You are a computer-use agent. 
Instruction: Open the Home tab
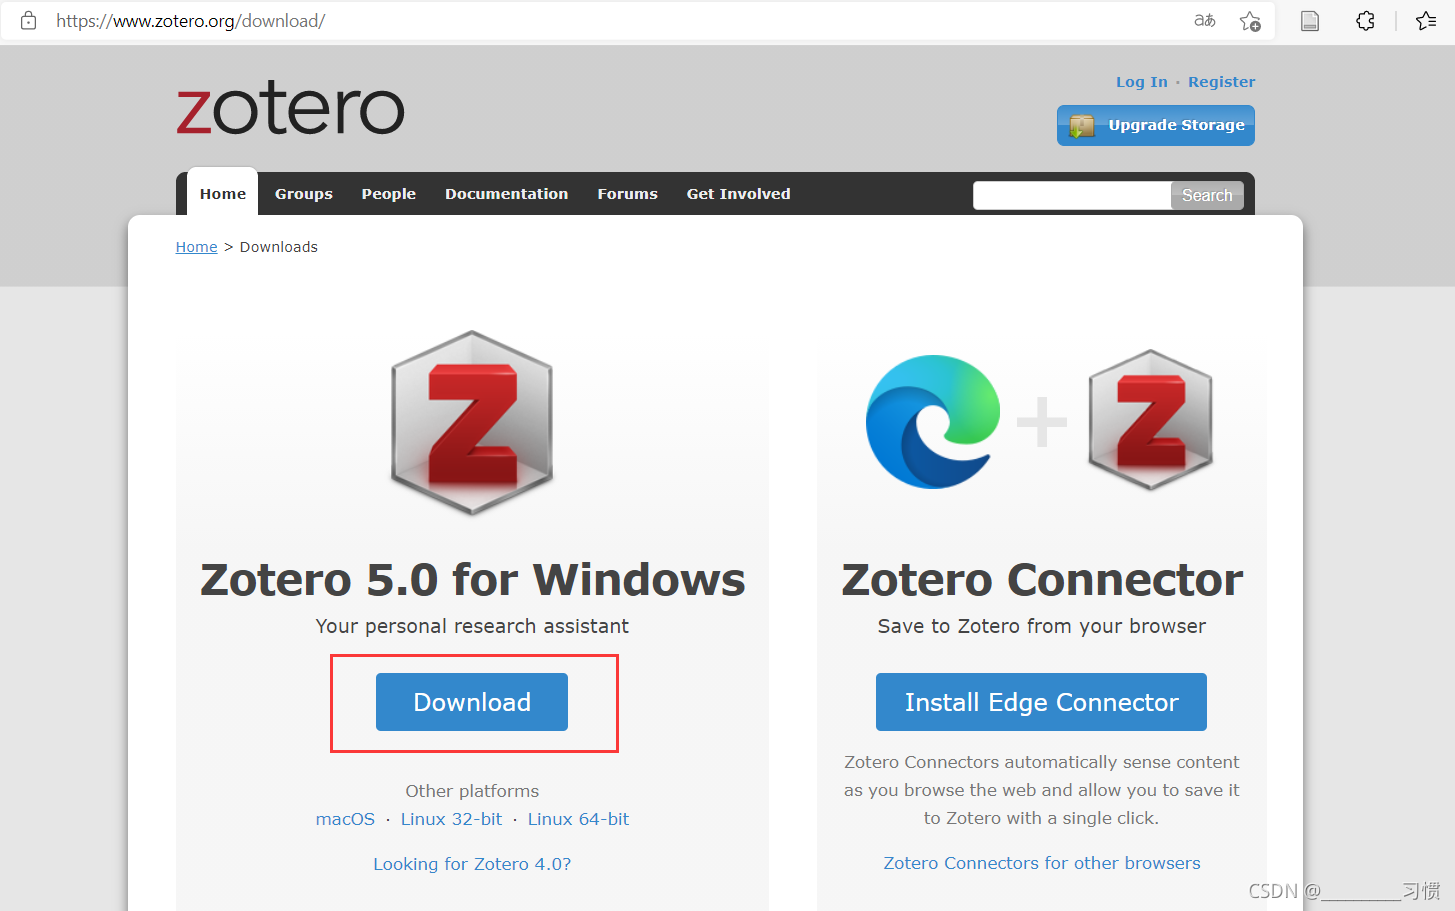[x=223, y=193]
